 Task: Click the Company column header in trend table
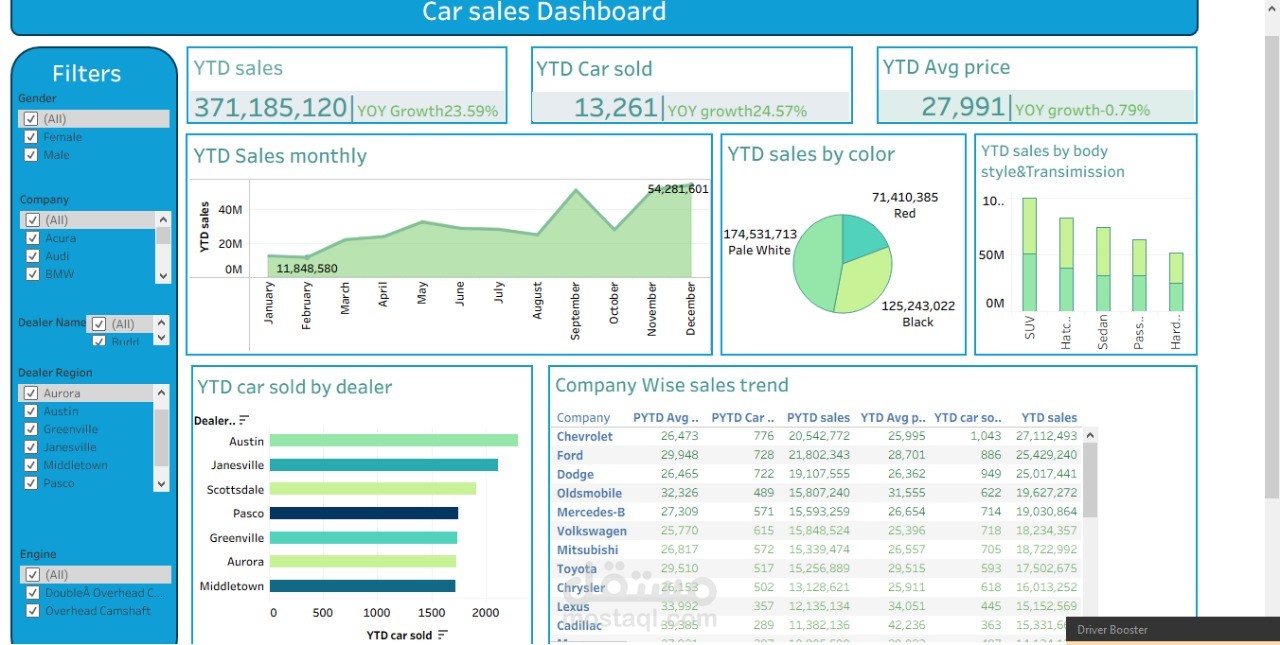(x=584, y=418)
